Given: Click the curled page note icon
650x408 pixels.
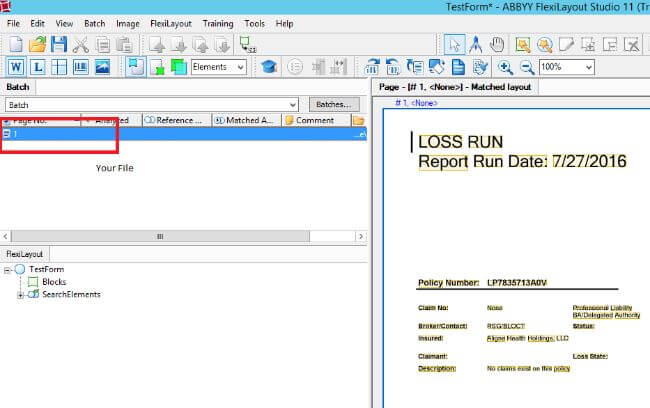Looking at the screenshot, I should click(566, 44).
